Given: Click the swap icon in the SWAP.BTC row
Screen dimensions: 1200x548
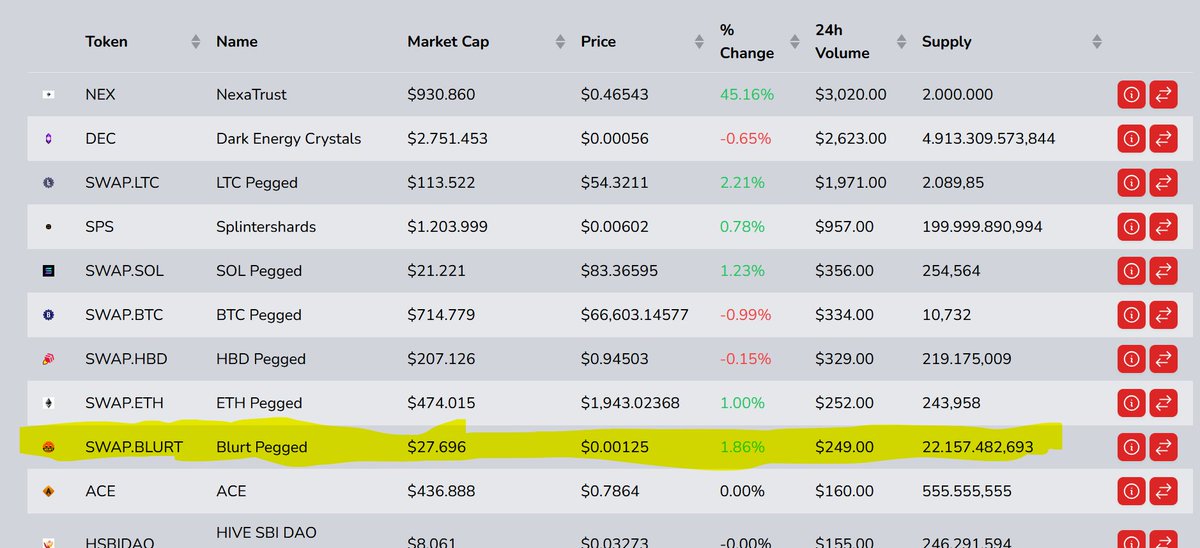Looking at the screenshot, I should tap(1164, 315).
